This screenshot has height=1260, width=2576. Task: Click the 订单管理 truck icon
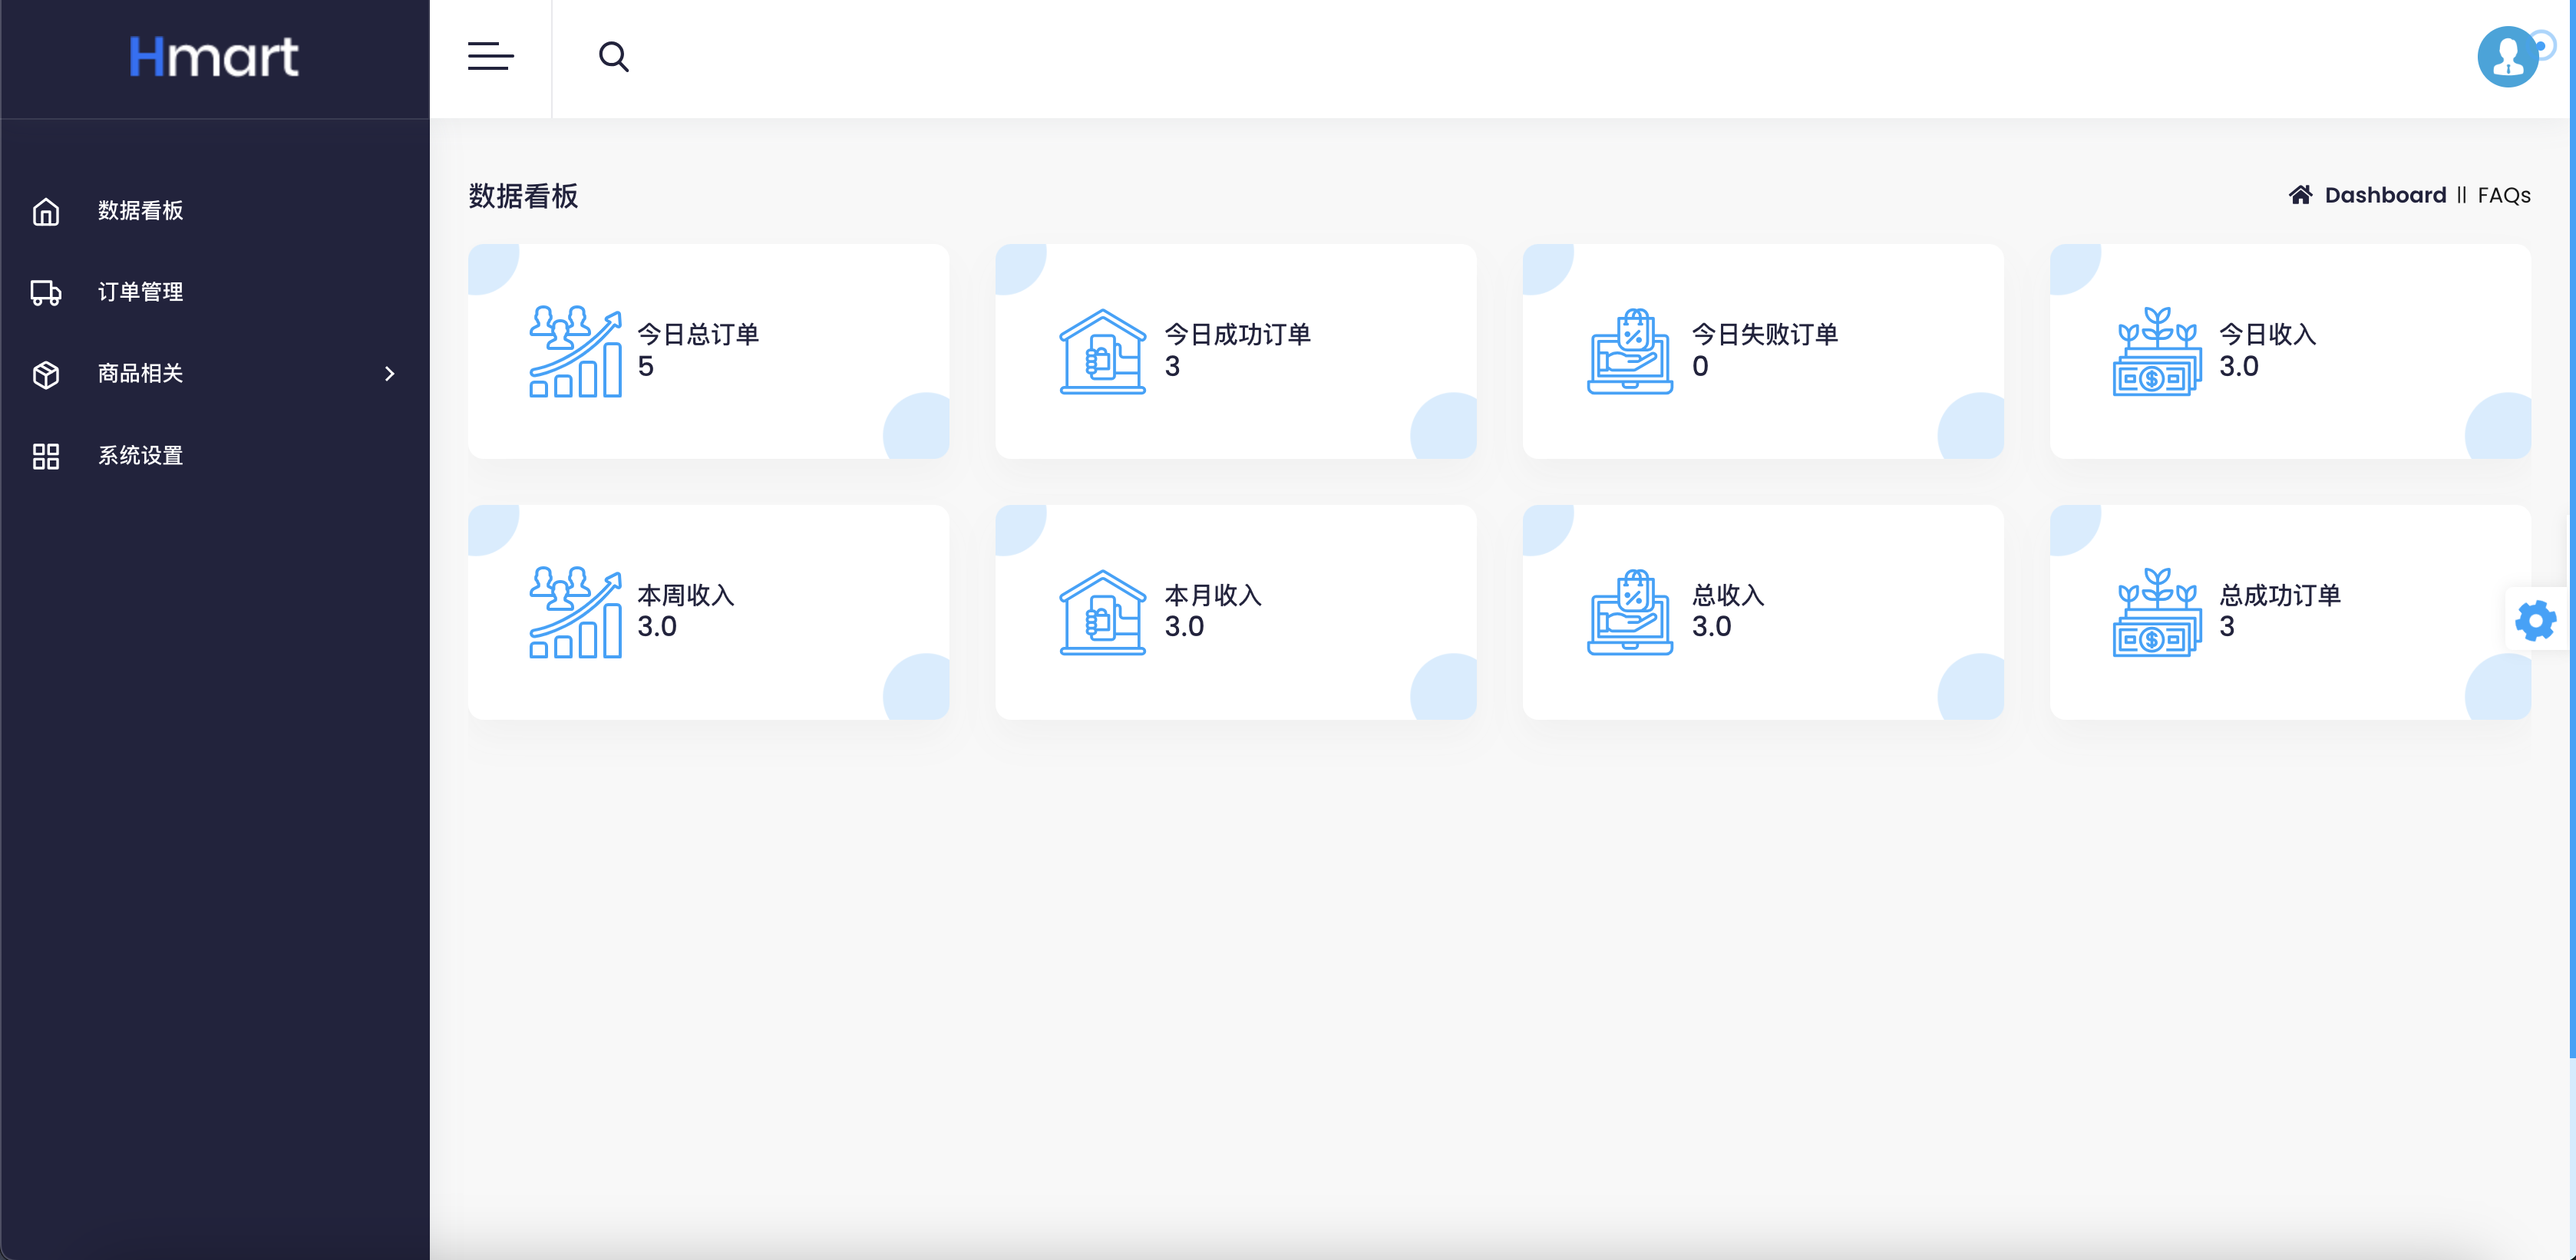click(46, 292)
